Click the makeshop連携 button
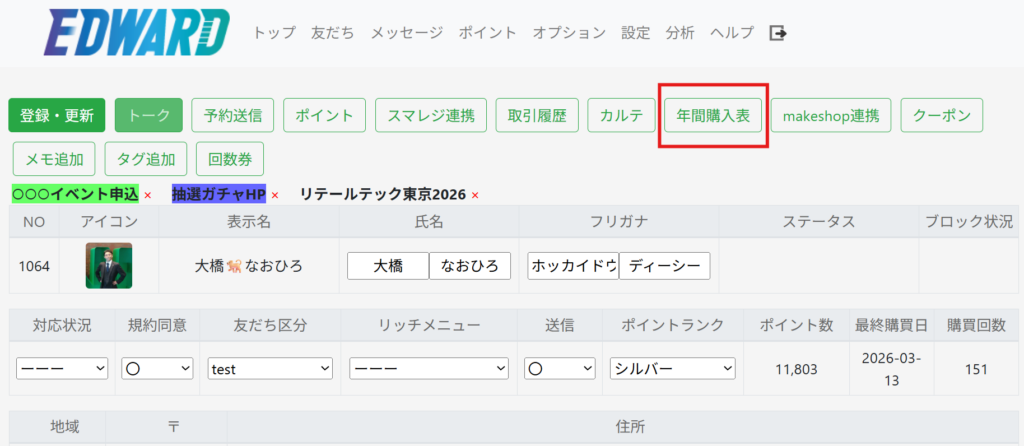 [831, 116]
